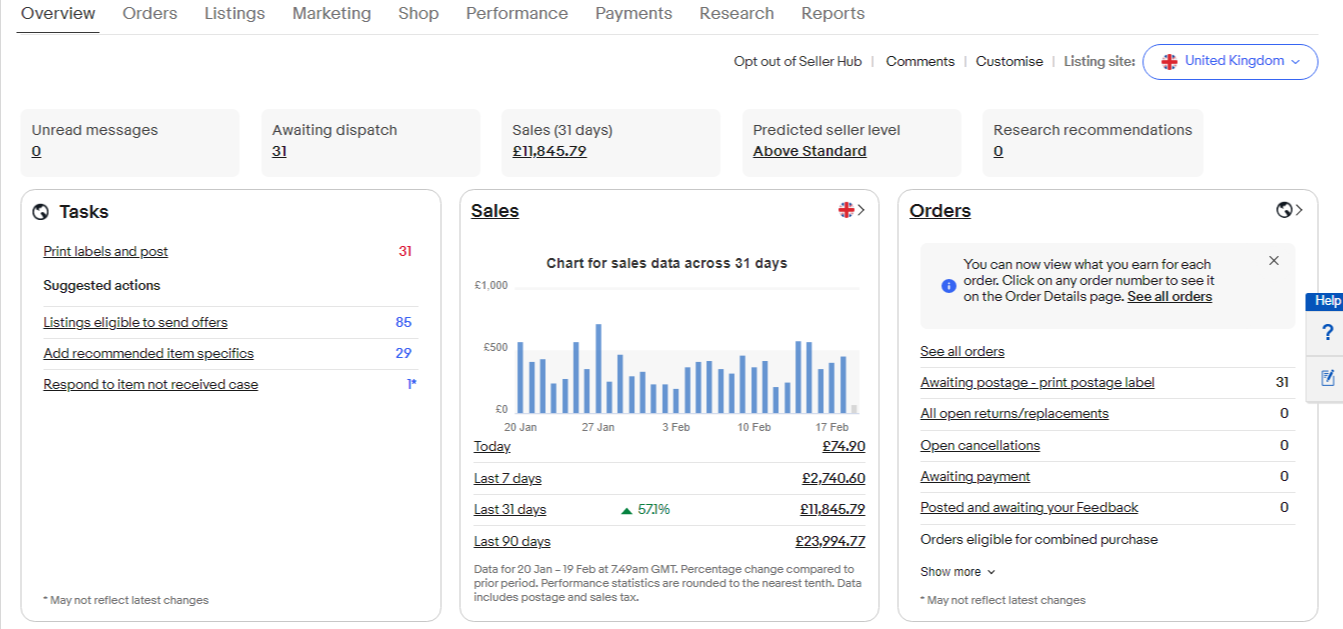Open Respond to item not received case

tap(150, 385)
